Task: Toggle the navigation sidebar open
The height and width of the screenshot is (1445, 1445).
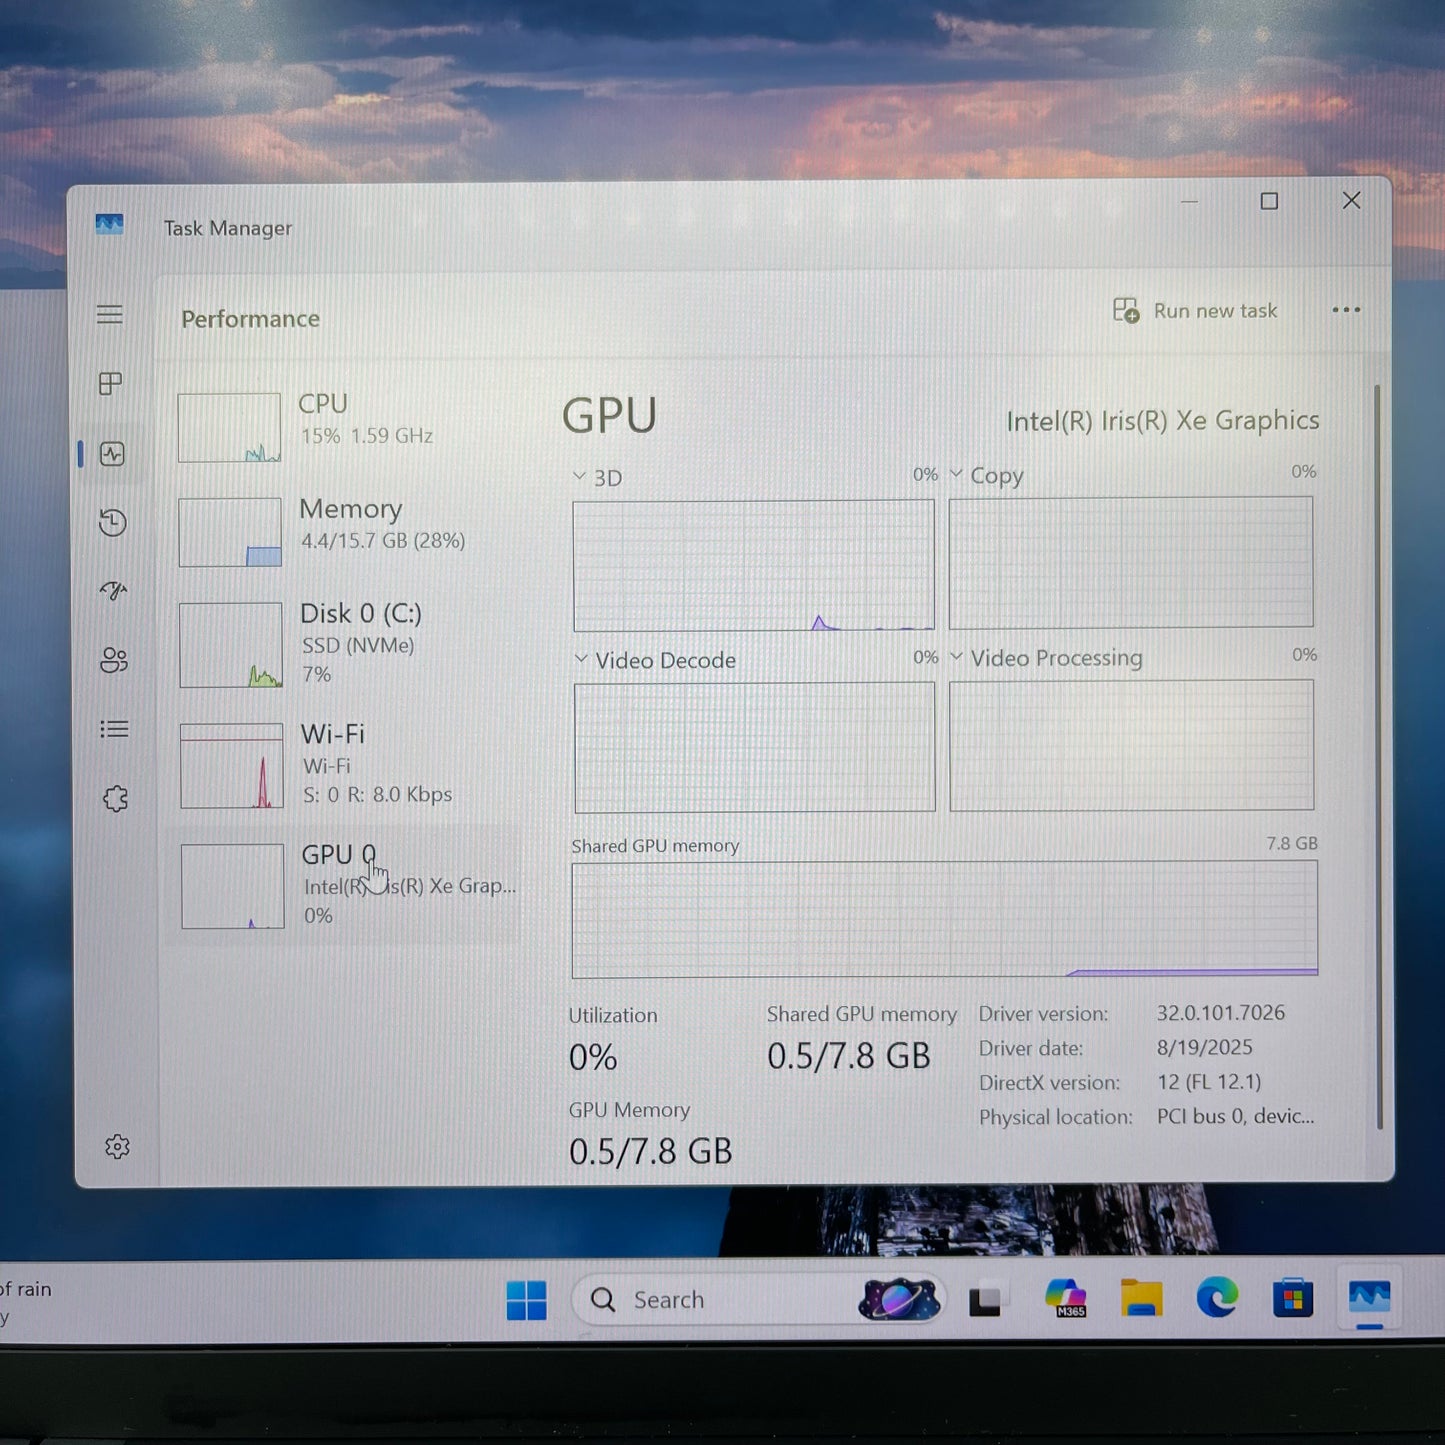Action: [110, 313]
